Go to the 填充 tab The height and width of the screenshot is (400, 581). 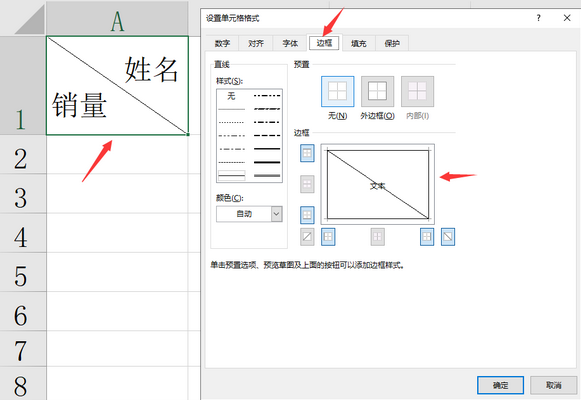(359, 43)
